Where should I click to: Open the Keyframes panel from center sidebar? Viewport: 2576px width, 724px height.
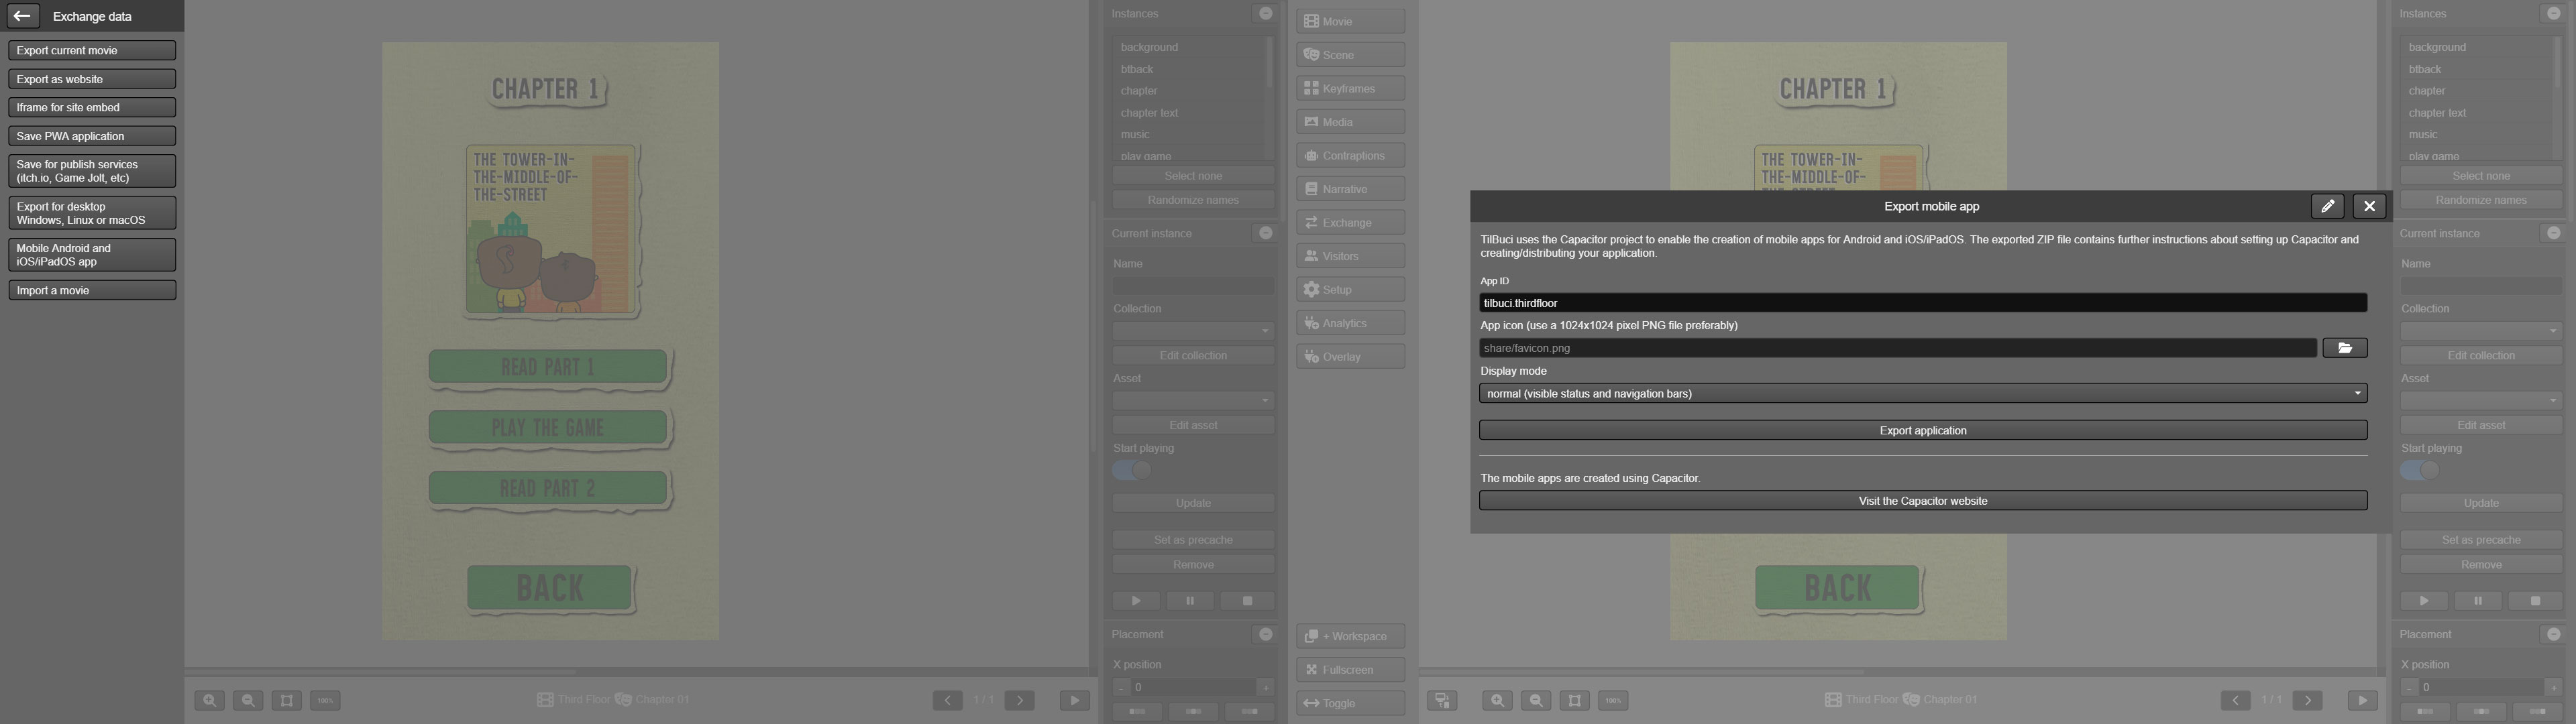(1350, 88)
